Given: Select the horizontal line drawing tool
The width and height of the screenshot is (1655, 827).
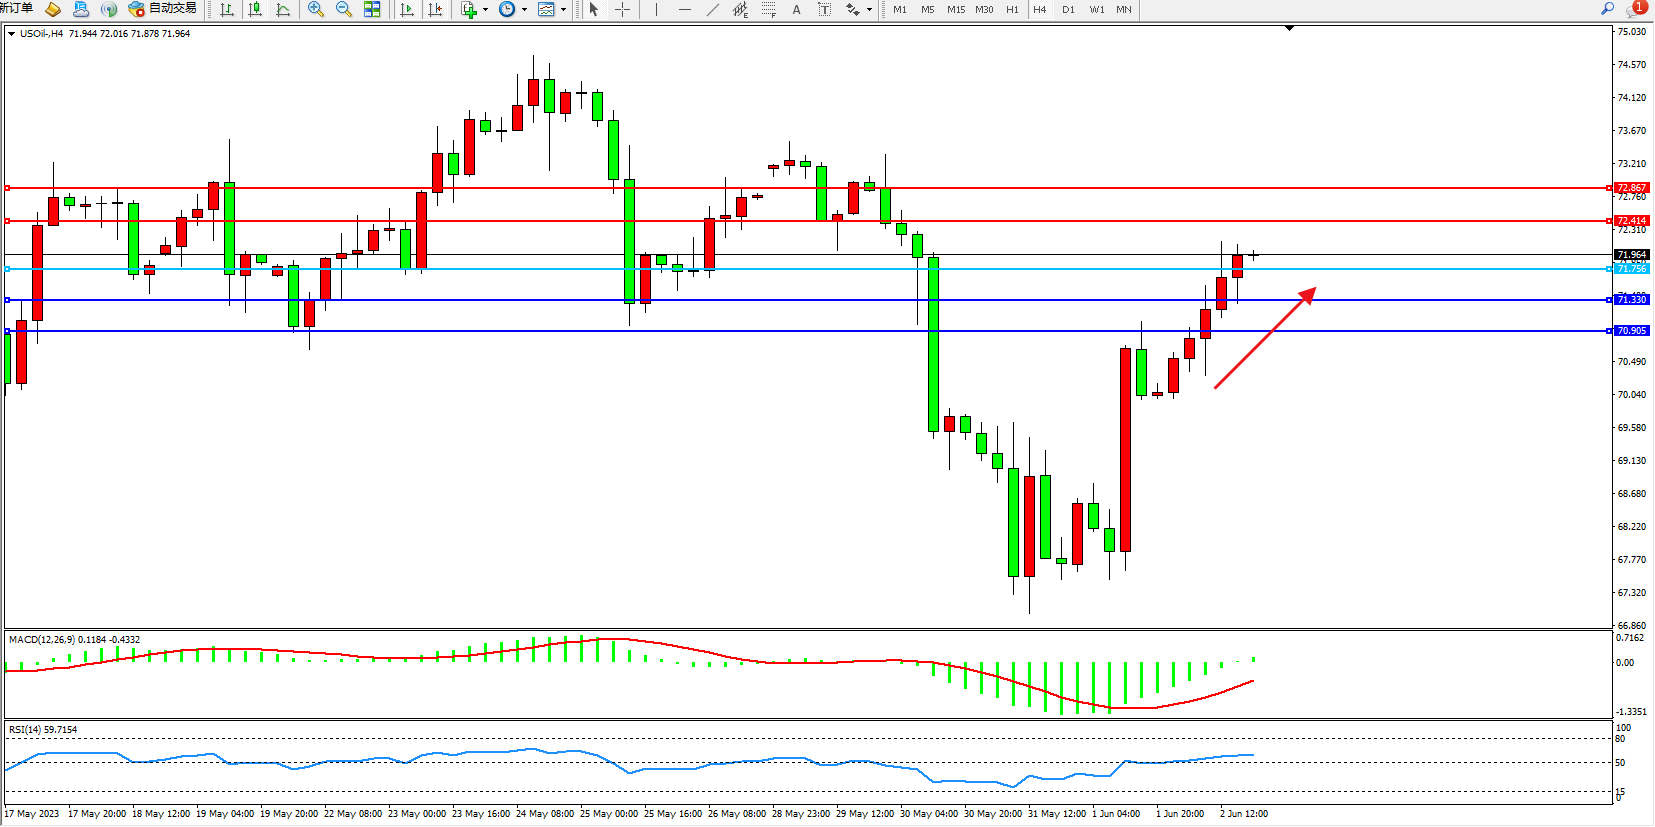Looking at the screenshot, I should click(x=684, y=9).
